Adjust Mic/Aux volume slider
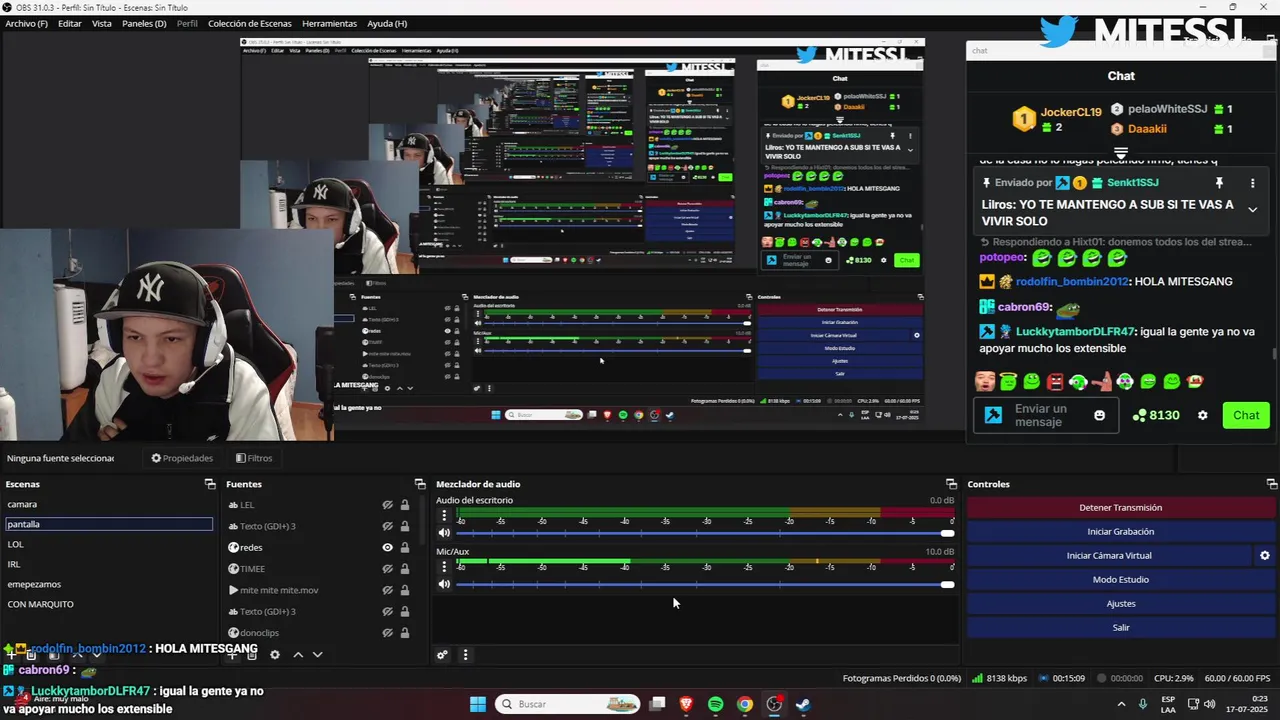 tap(705, 585)
